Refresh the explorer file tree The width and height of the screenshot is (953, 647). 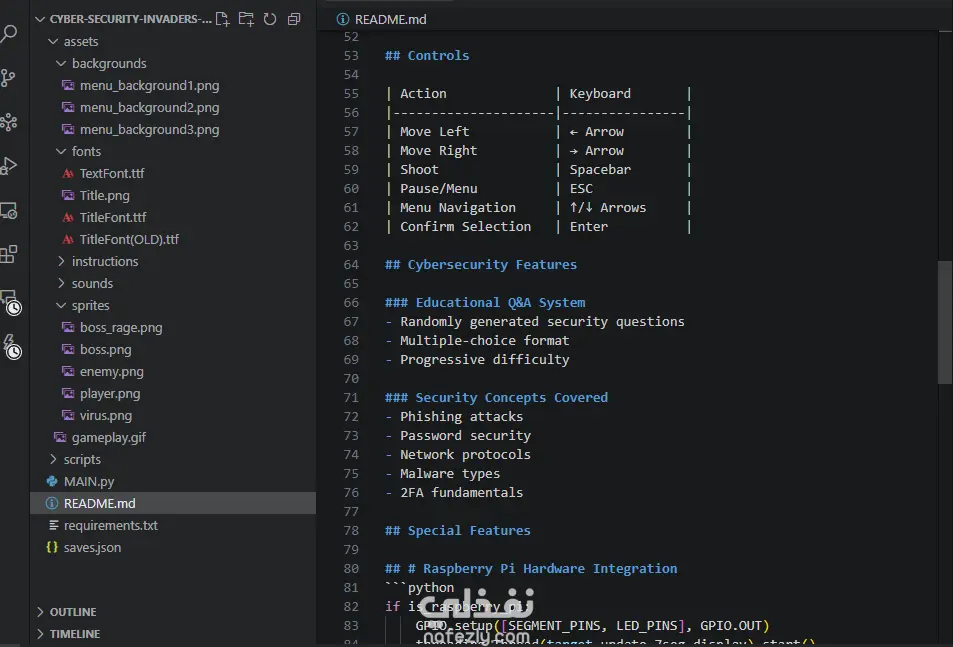point(270,19)
